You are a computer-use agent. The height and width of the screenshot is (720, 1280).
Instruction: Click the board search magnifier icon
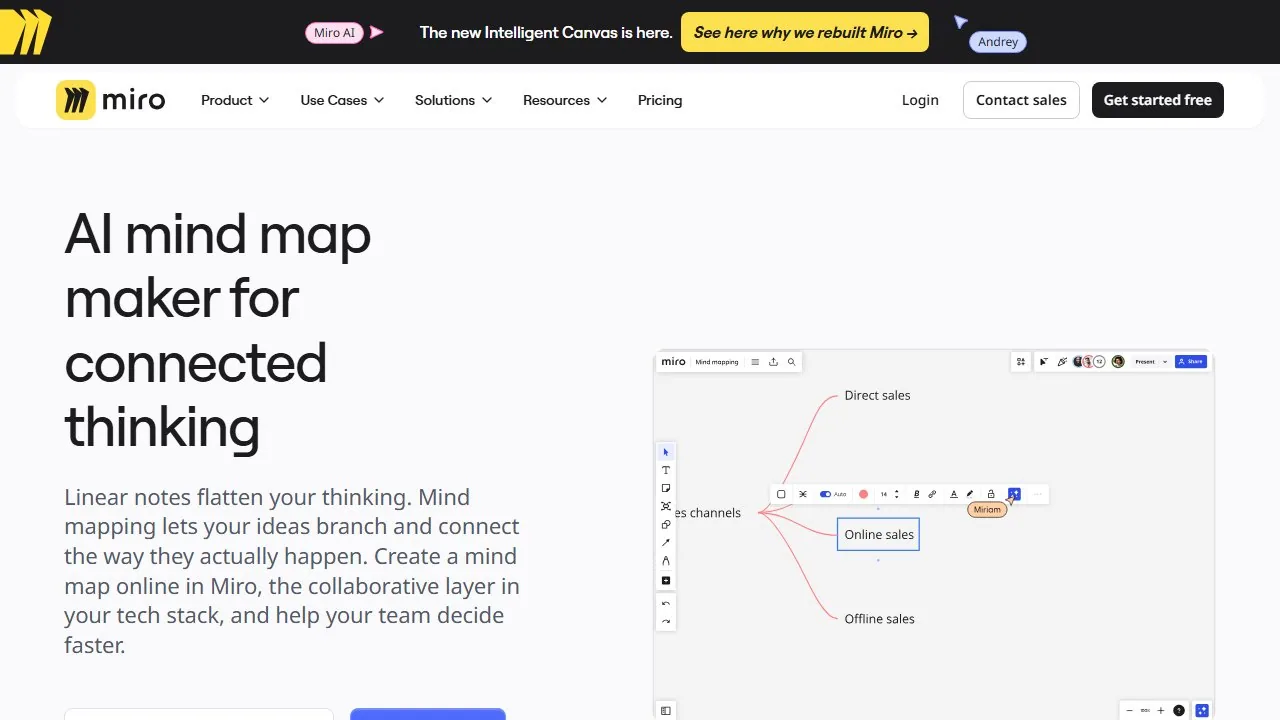click(x=791, y=362)
